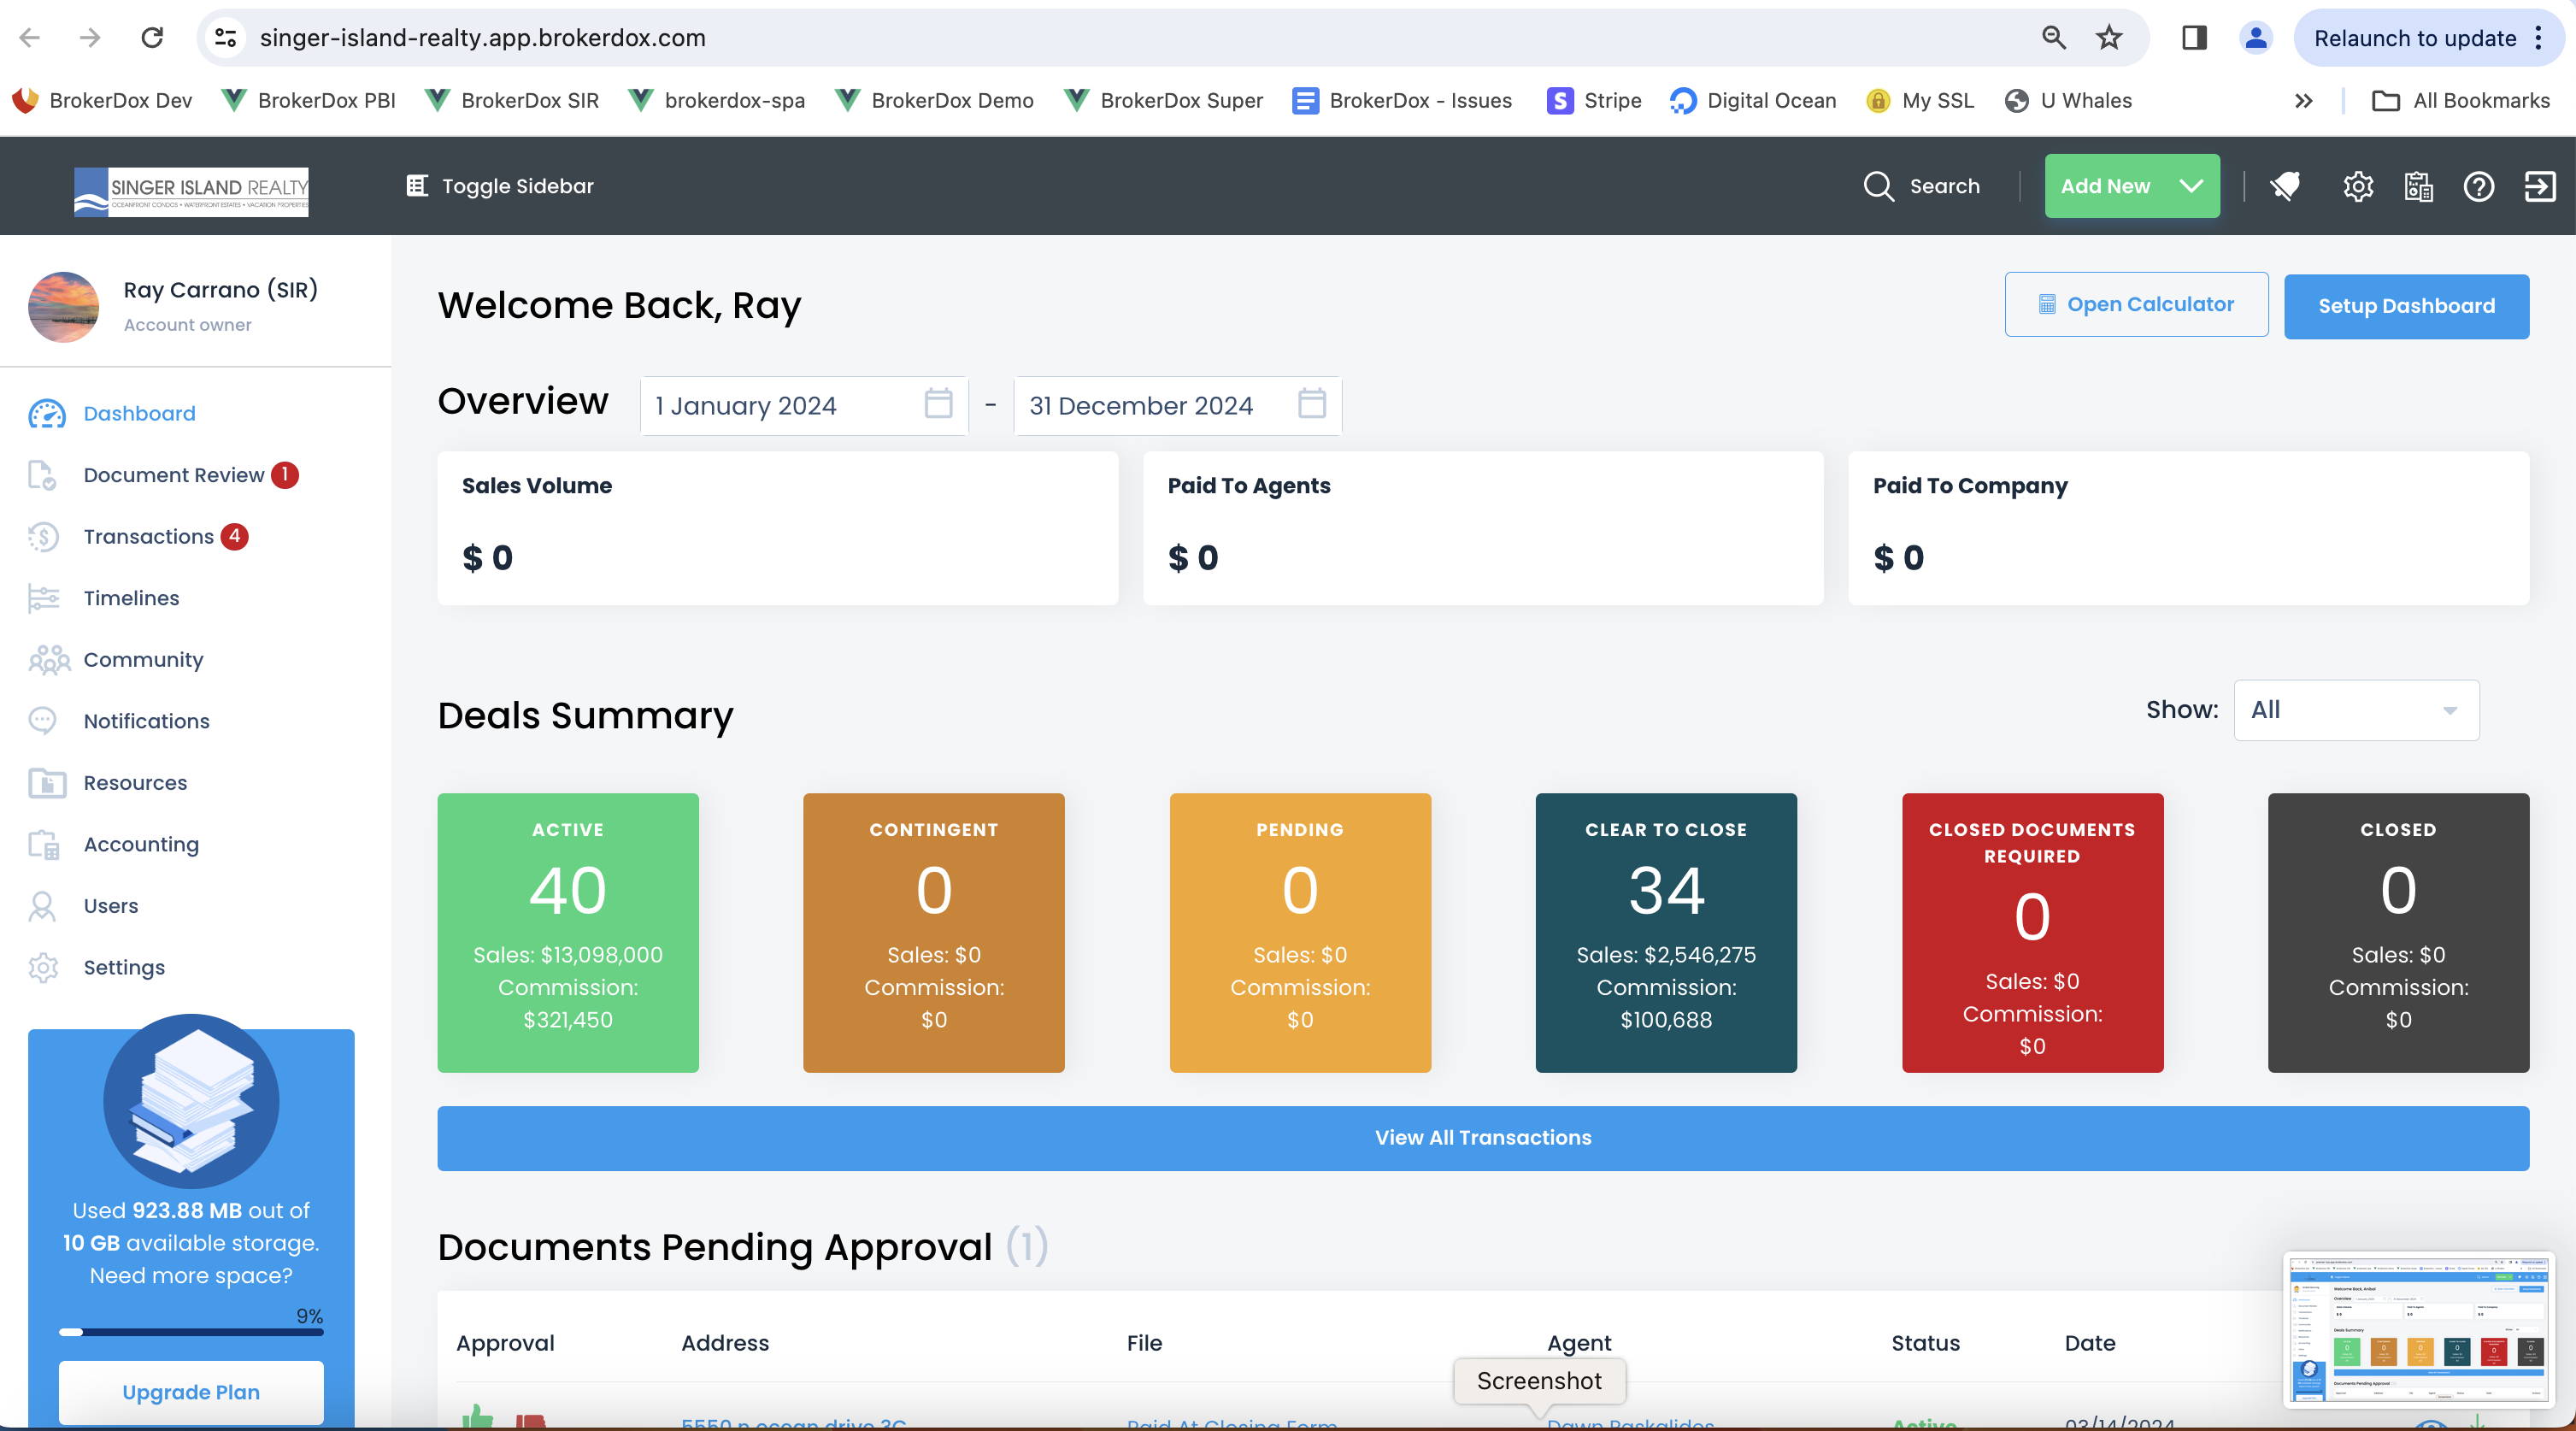Open Digital Ocean bookmark

click(1753, 101)
